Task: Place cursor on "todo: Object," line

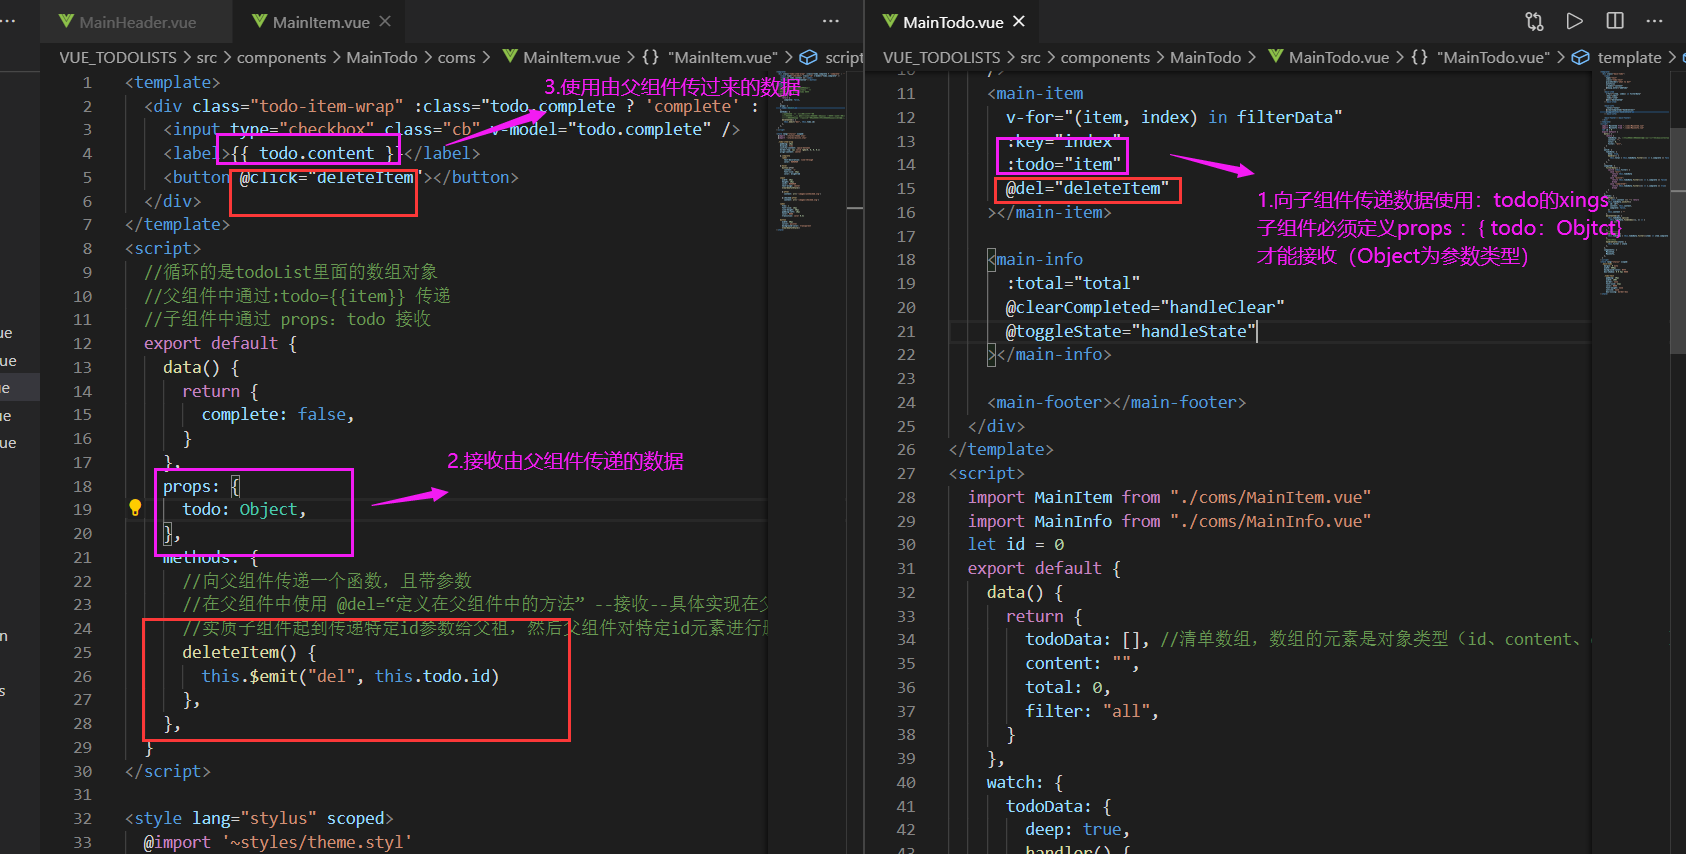Action: click(244, 509)
